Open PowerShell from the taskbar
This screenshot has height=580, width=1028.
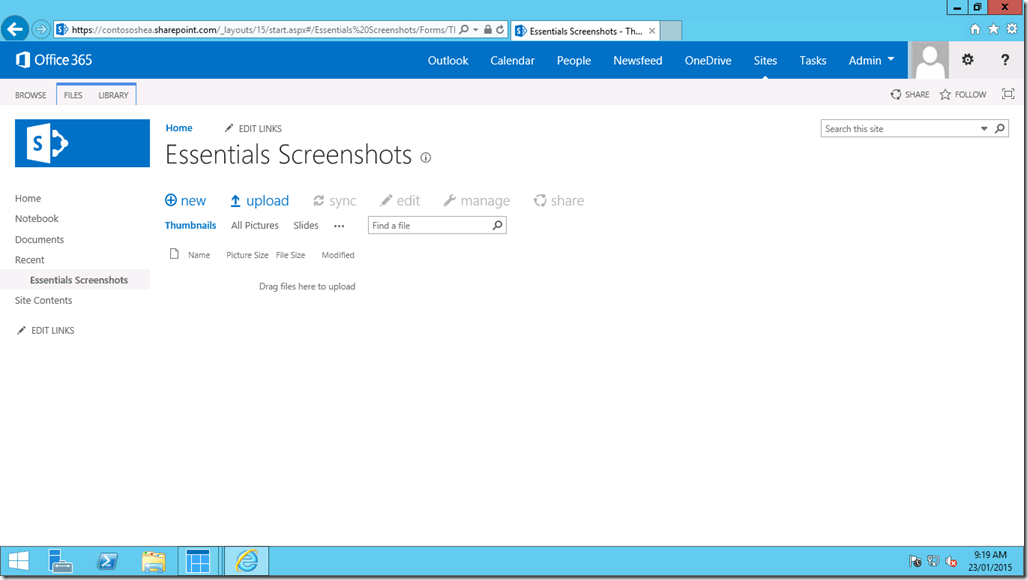pyautogui.click(x=107, y=561)
